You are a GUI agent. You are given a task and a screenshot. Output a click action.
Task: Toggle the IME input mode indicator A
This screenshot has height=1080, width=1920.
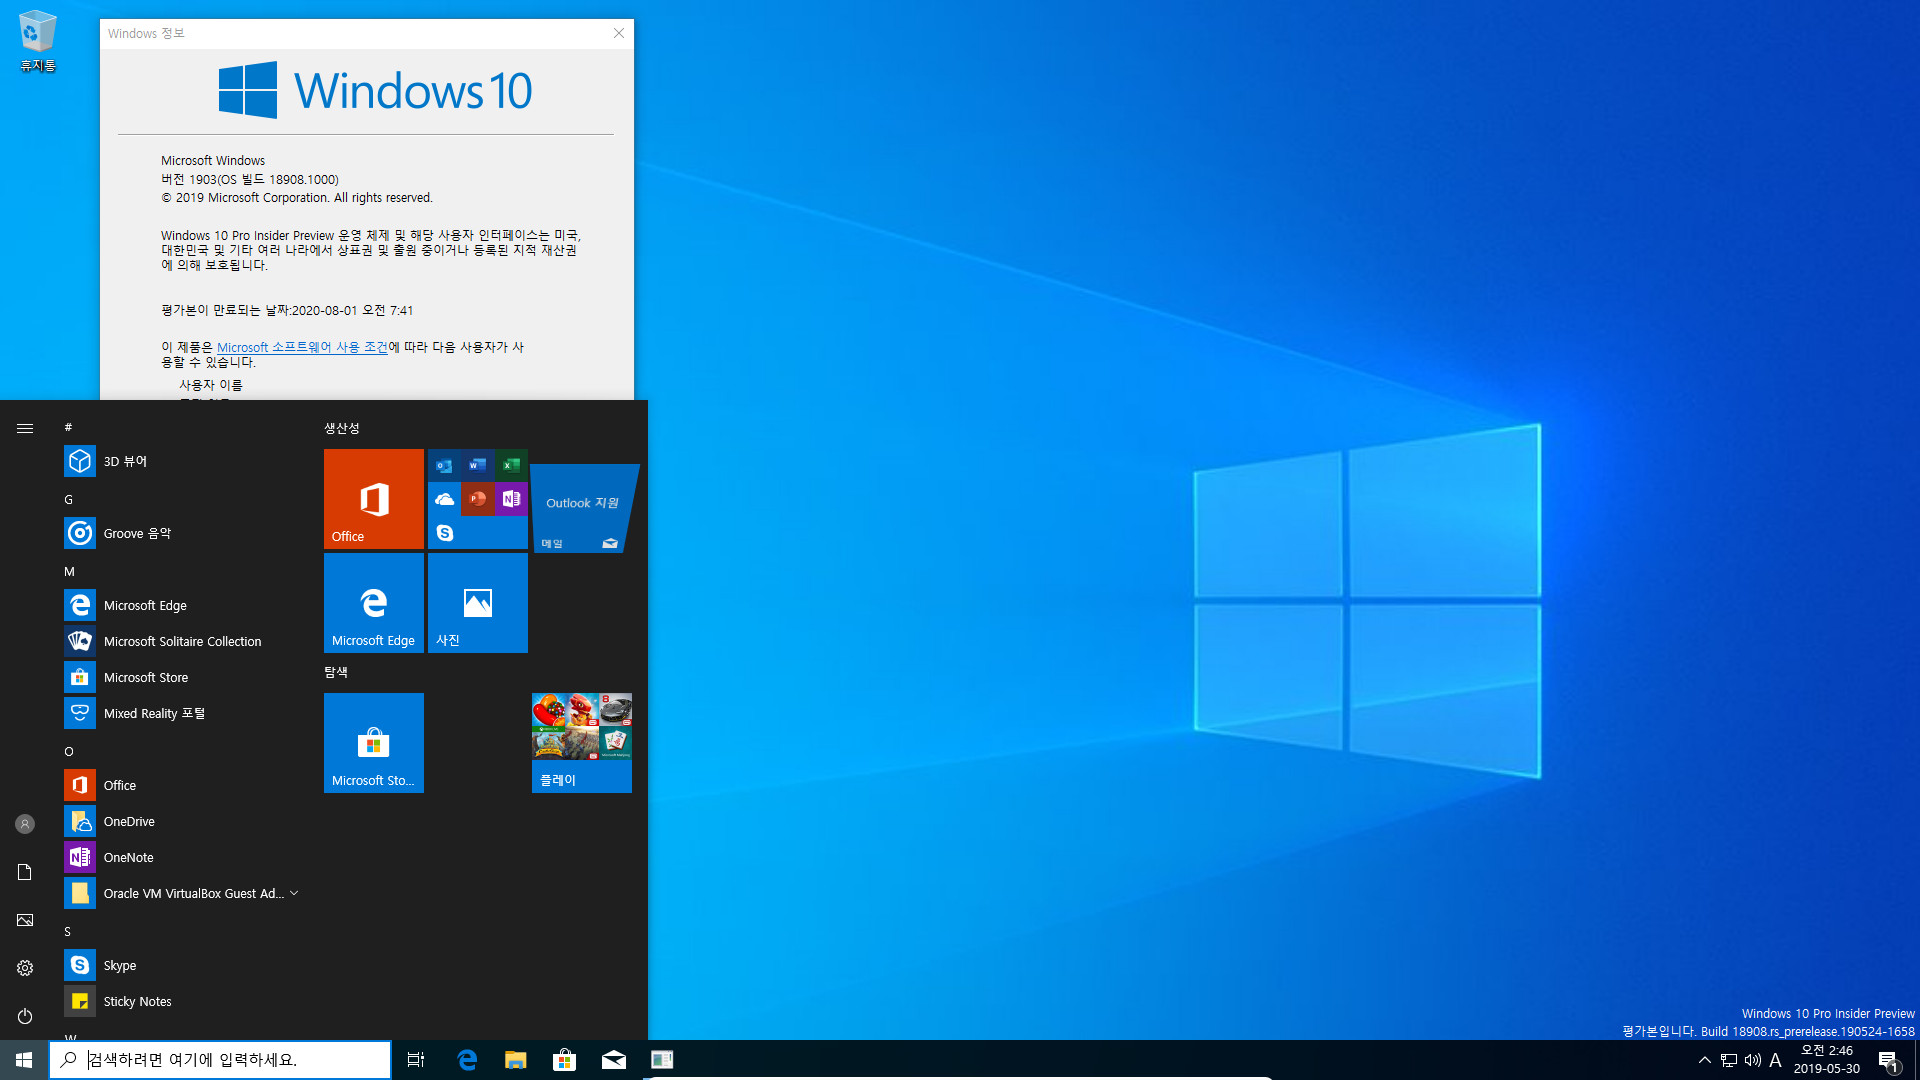pos(1776,1060)
